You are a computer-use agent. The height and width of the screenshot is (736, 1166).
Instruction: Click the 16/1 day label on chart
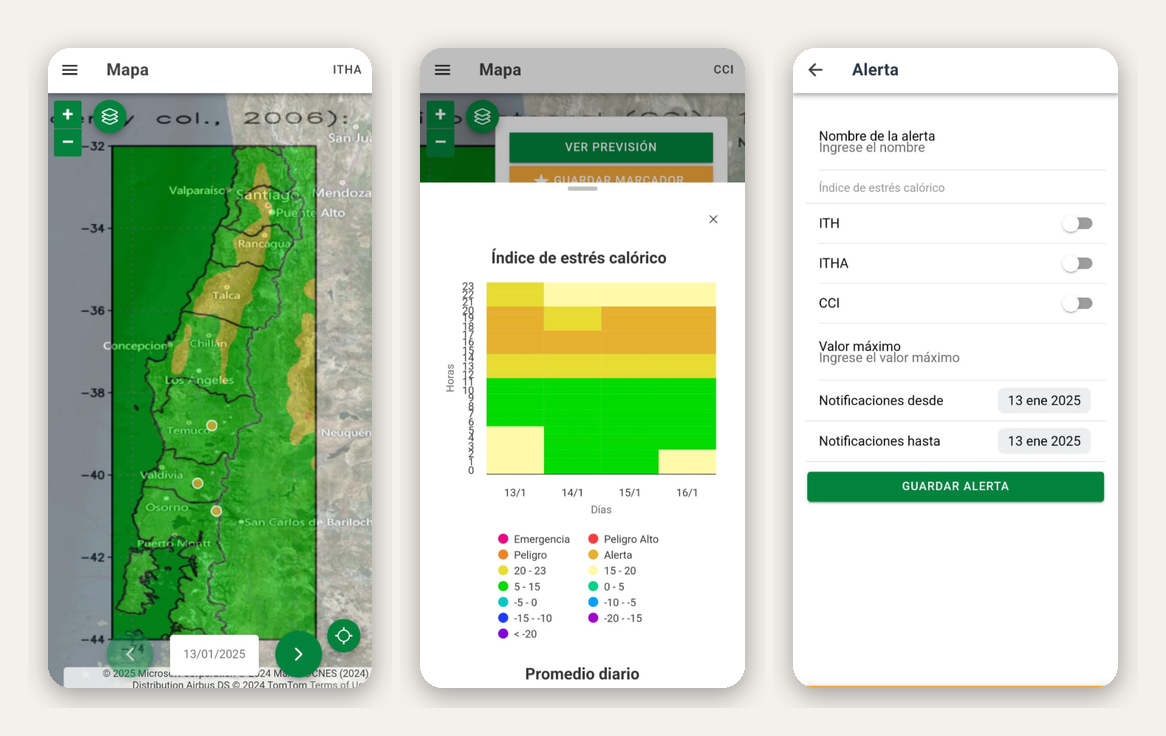[x=687, y=493]
